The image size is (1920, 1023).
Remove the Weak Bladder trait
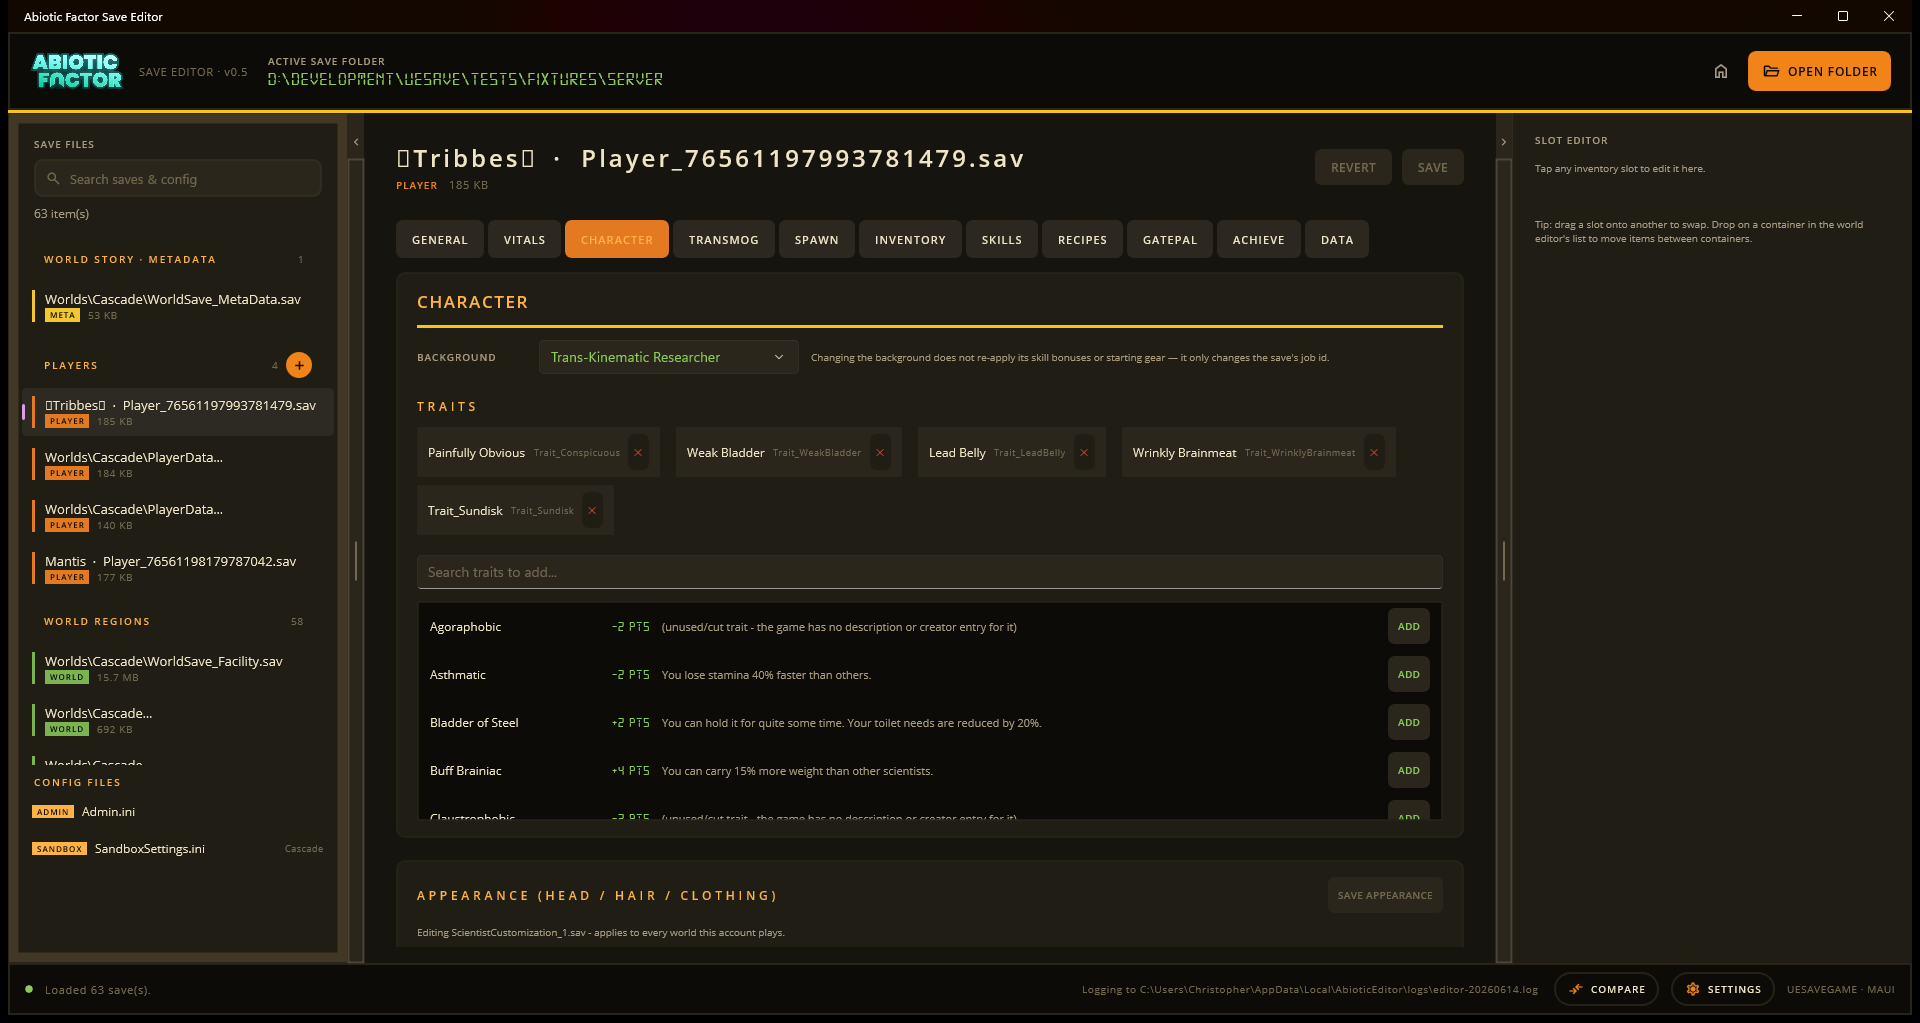[880, 453]
